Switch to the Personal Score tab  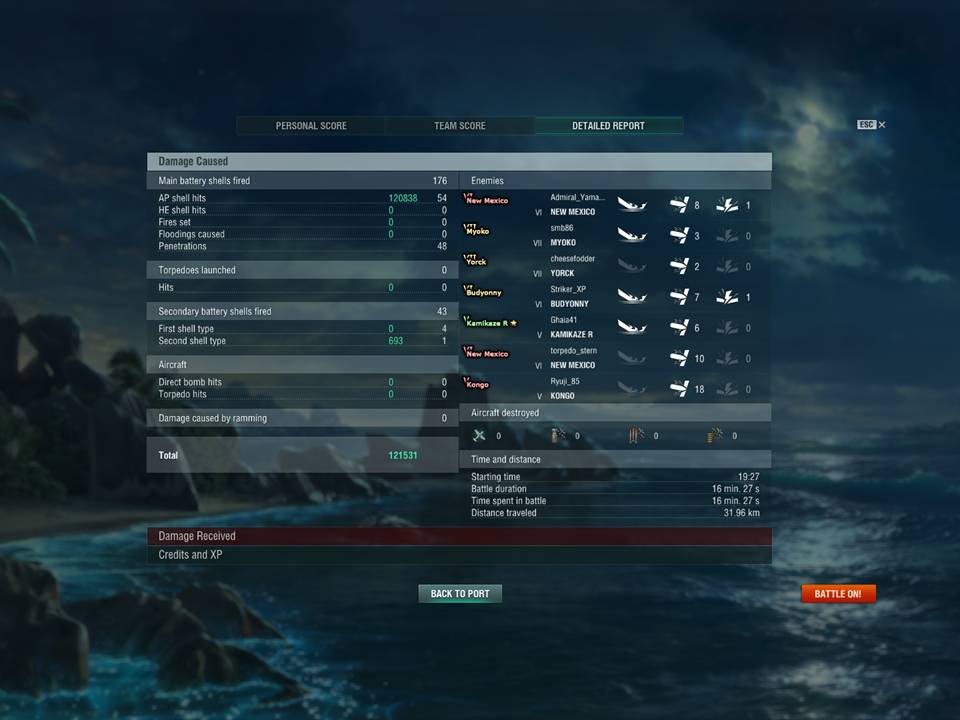coord(311,126)
